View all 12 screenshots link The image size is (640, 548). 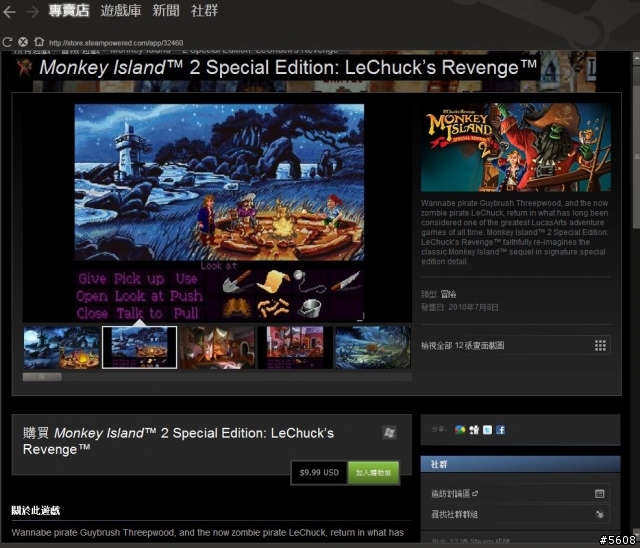[x=462, y=346]
